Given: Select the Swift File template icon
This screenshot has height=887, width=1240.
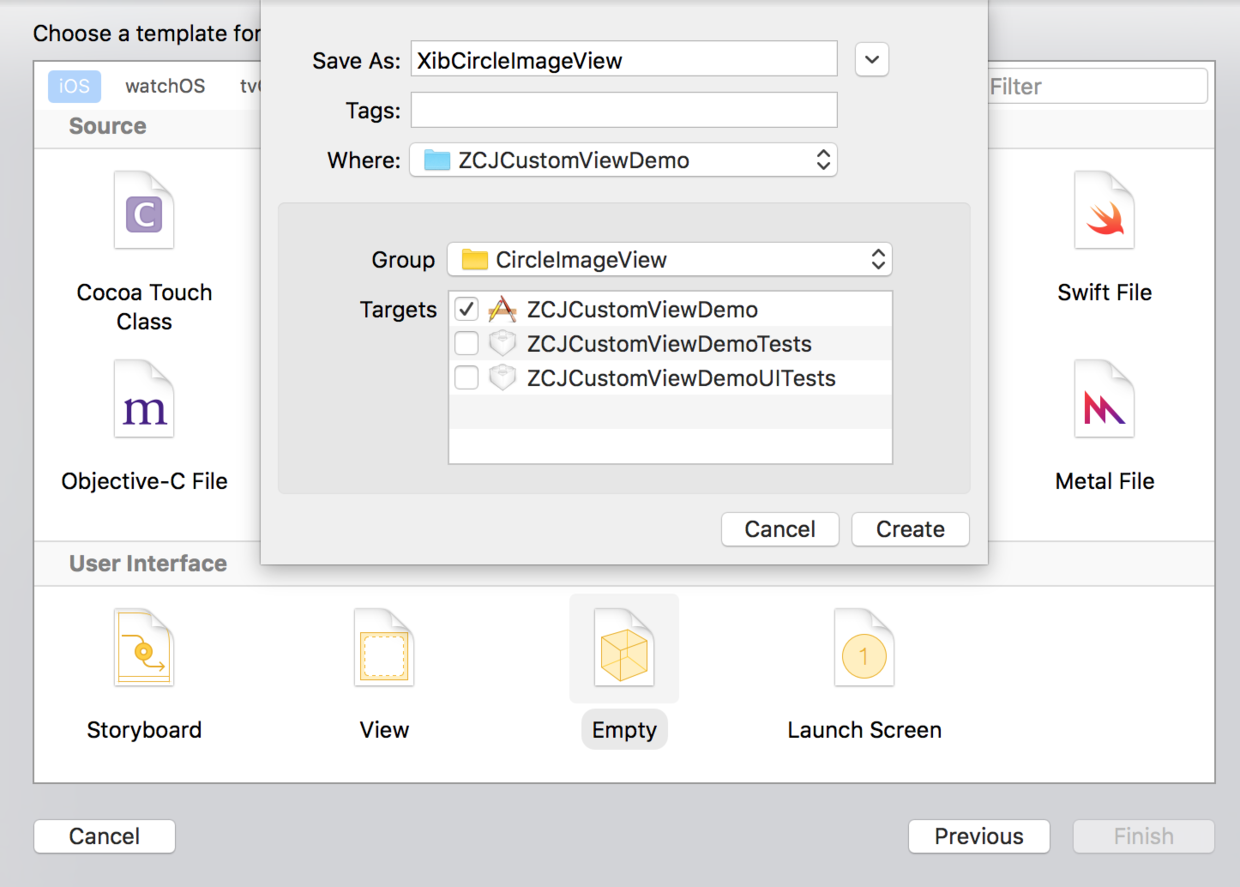Looking at the screenshot, I should [x=1104, y=211].
